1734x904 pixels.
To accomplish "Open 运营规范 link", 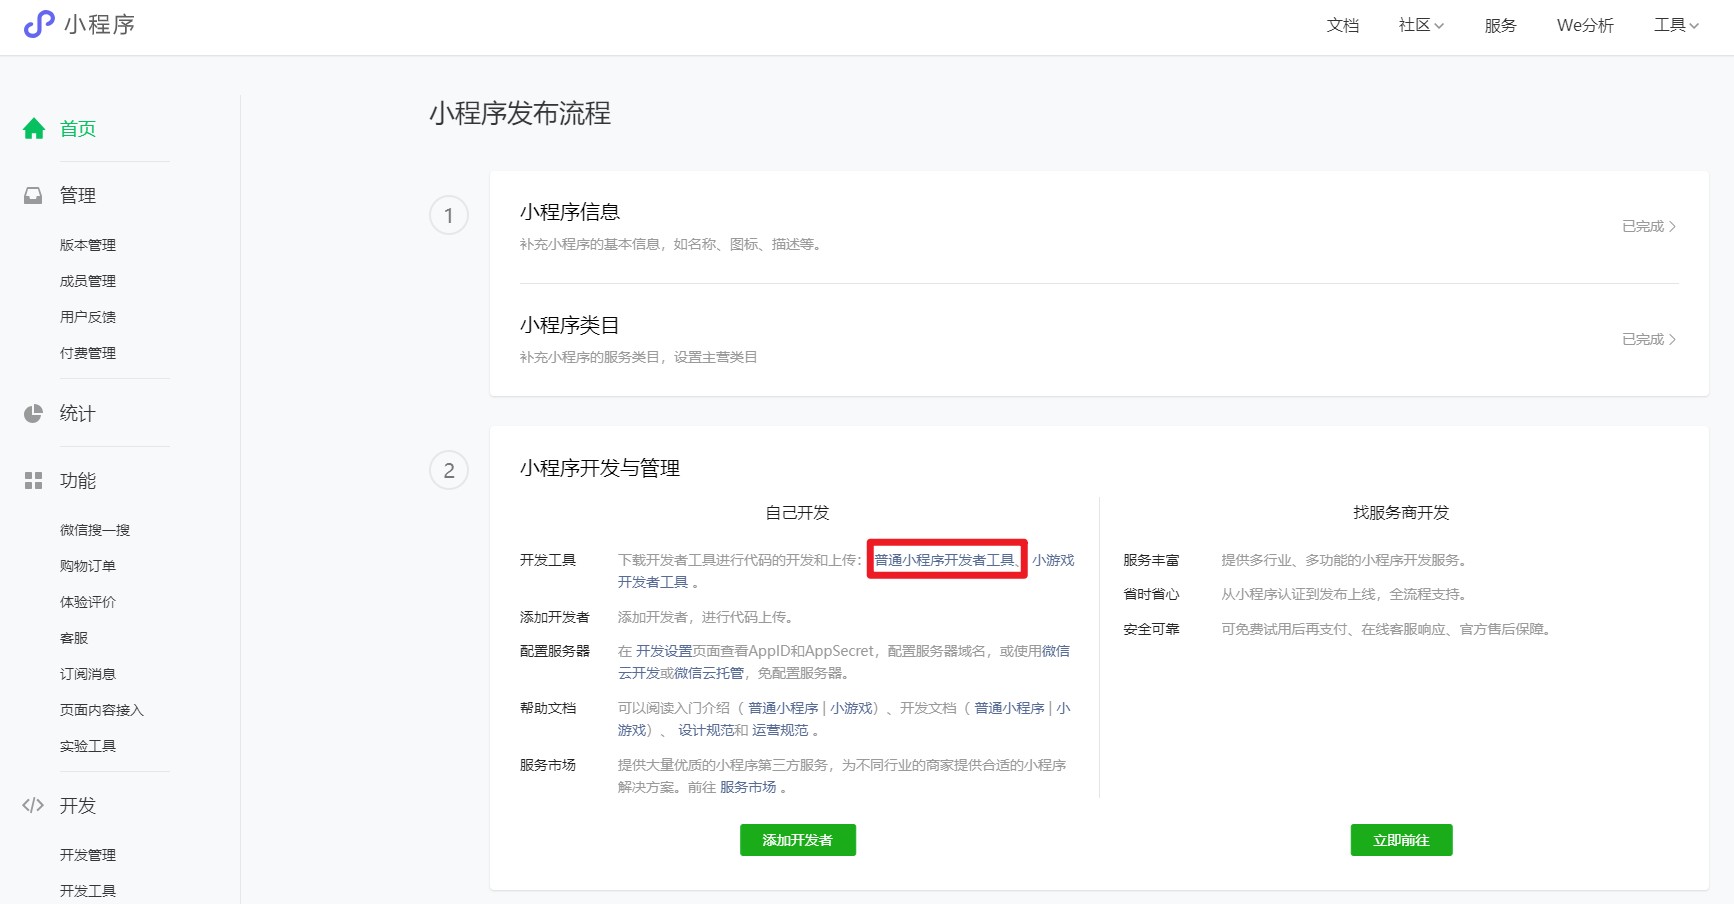I will point(780,730).
